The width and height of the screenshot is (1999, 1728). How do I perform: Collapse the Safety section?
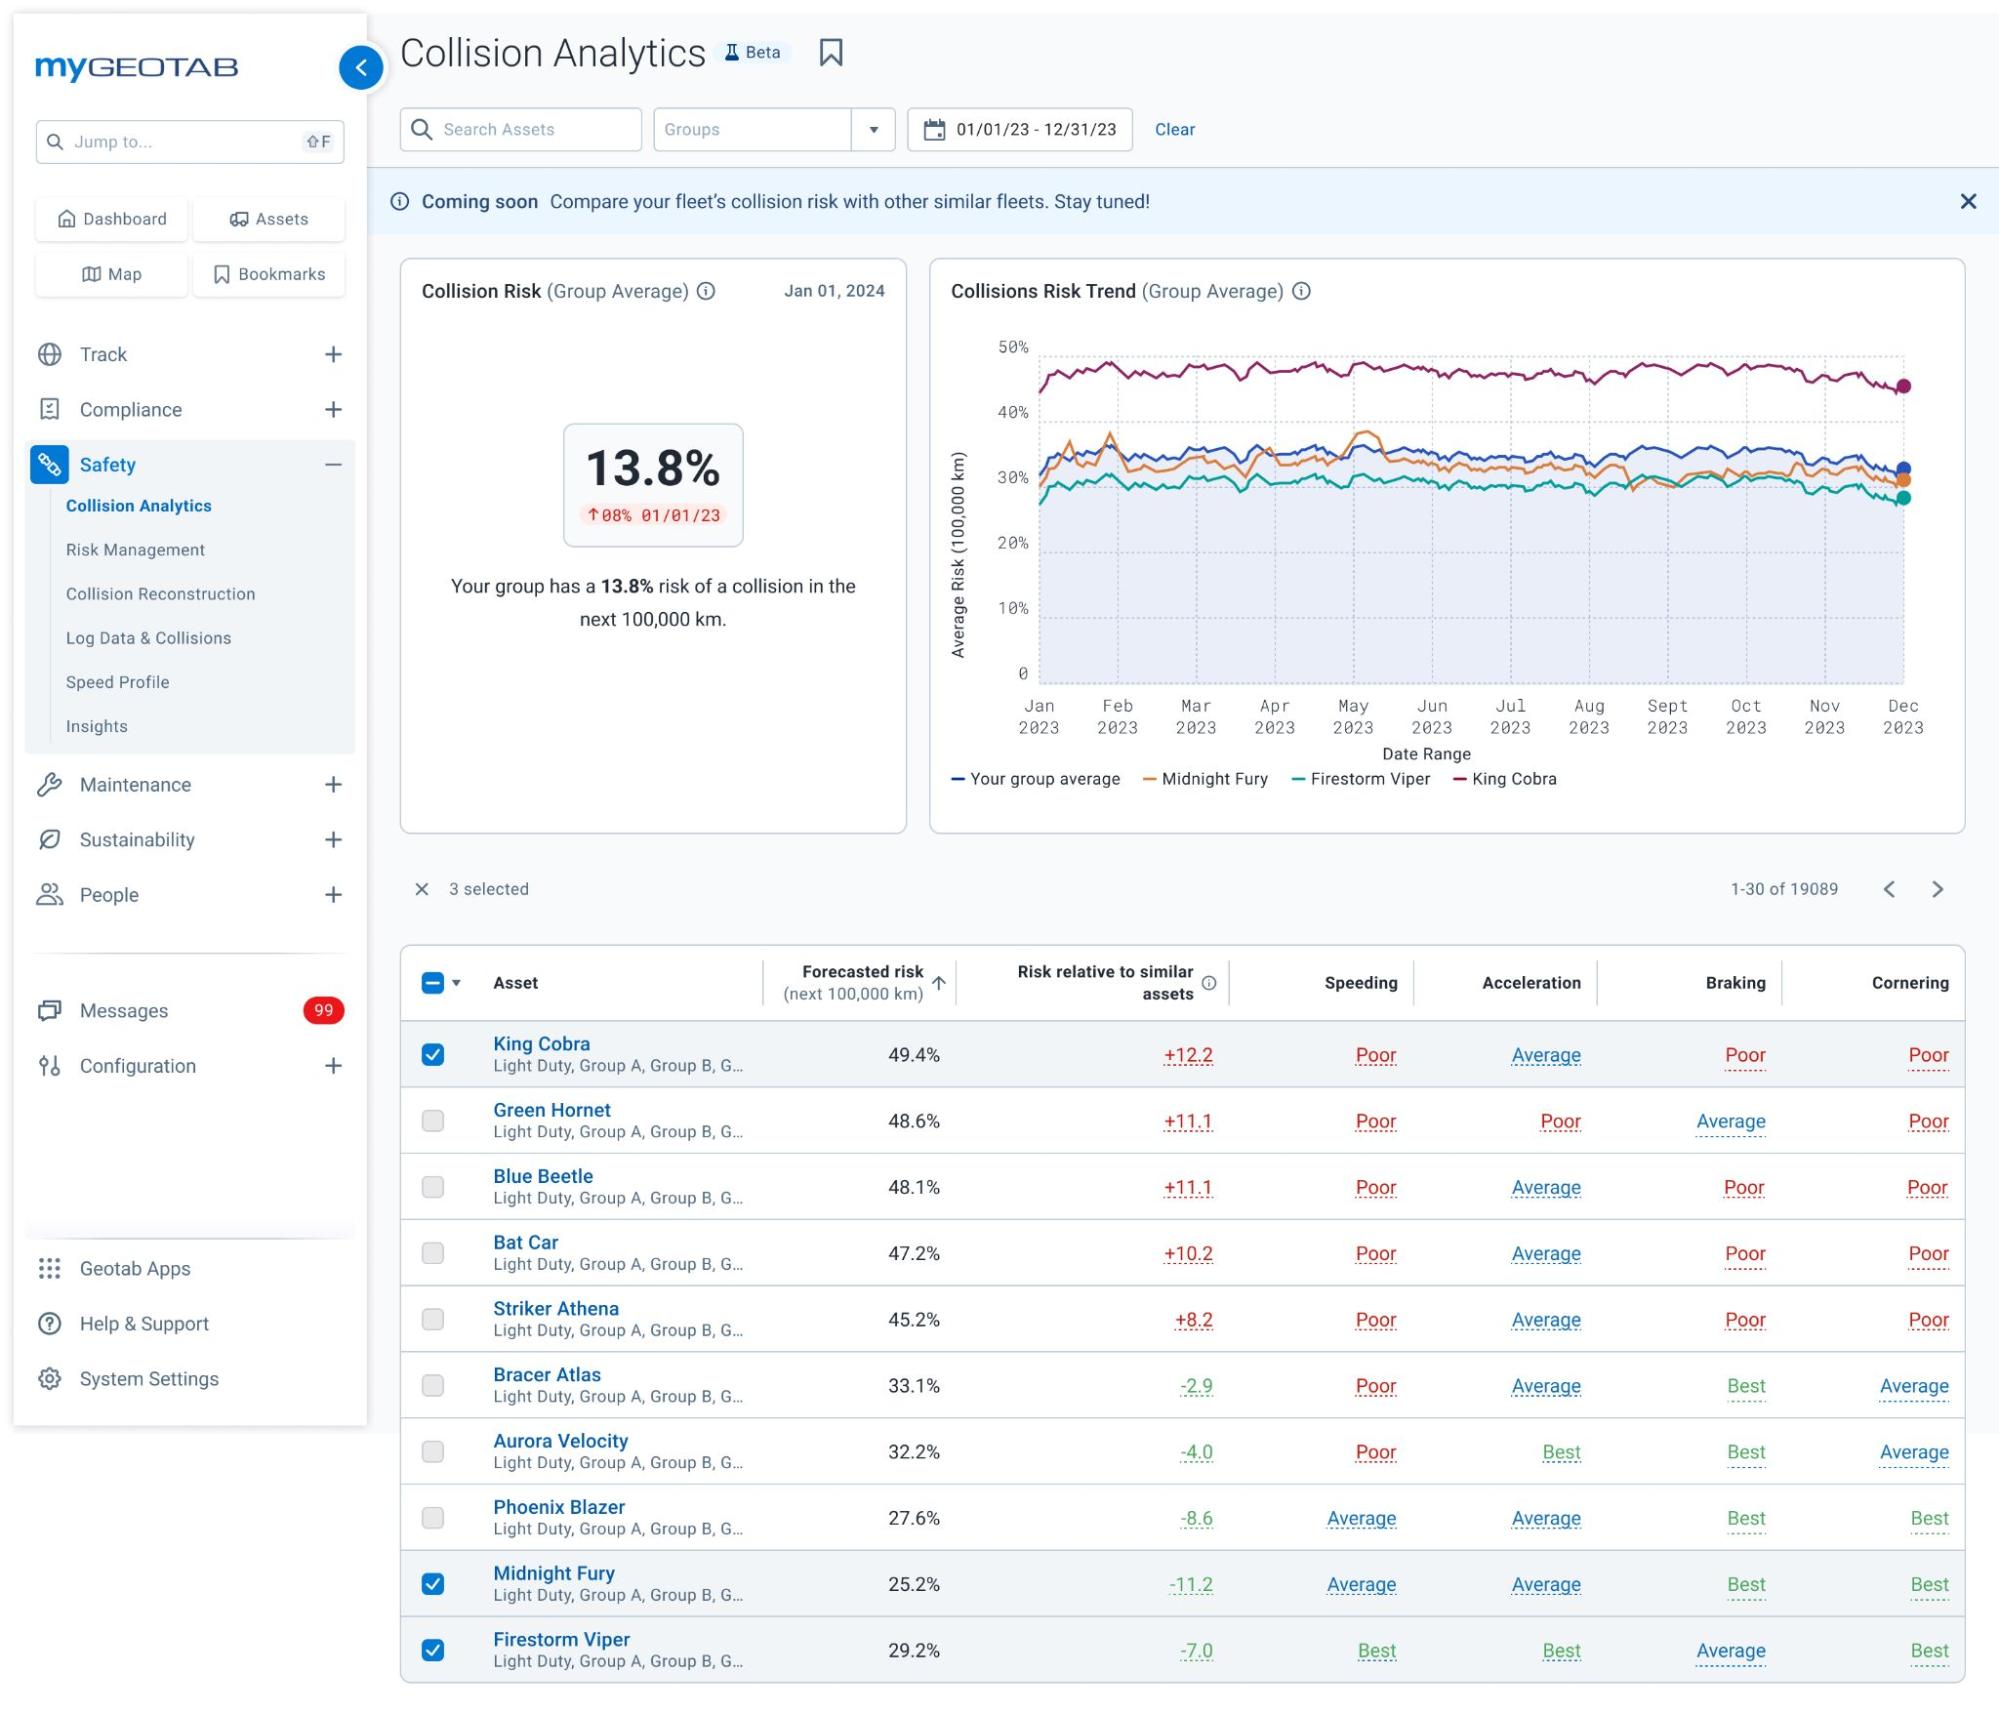pyautogui.click(x=334, y=464)
